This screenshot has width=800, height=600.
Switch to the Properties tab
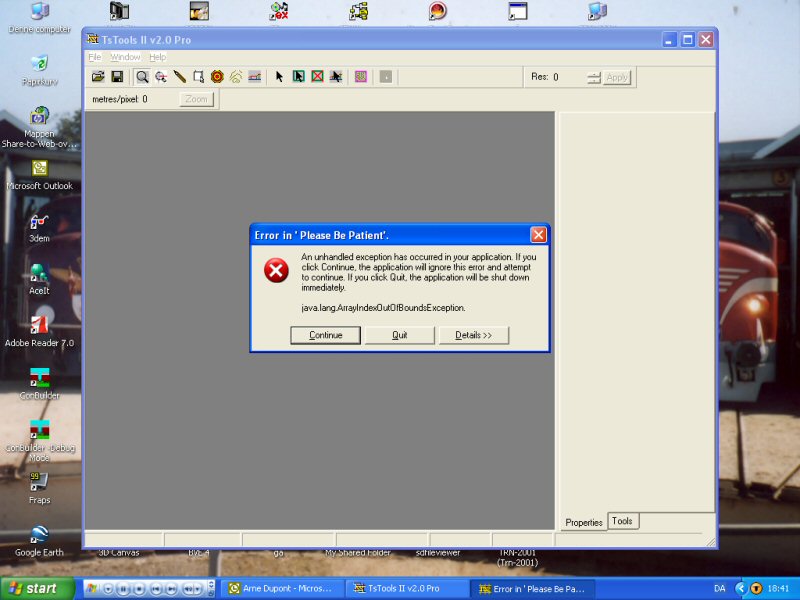coord(584,522)
